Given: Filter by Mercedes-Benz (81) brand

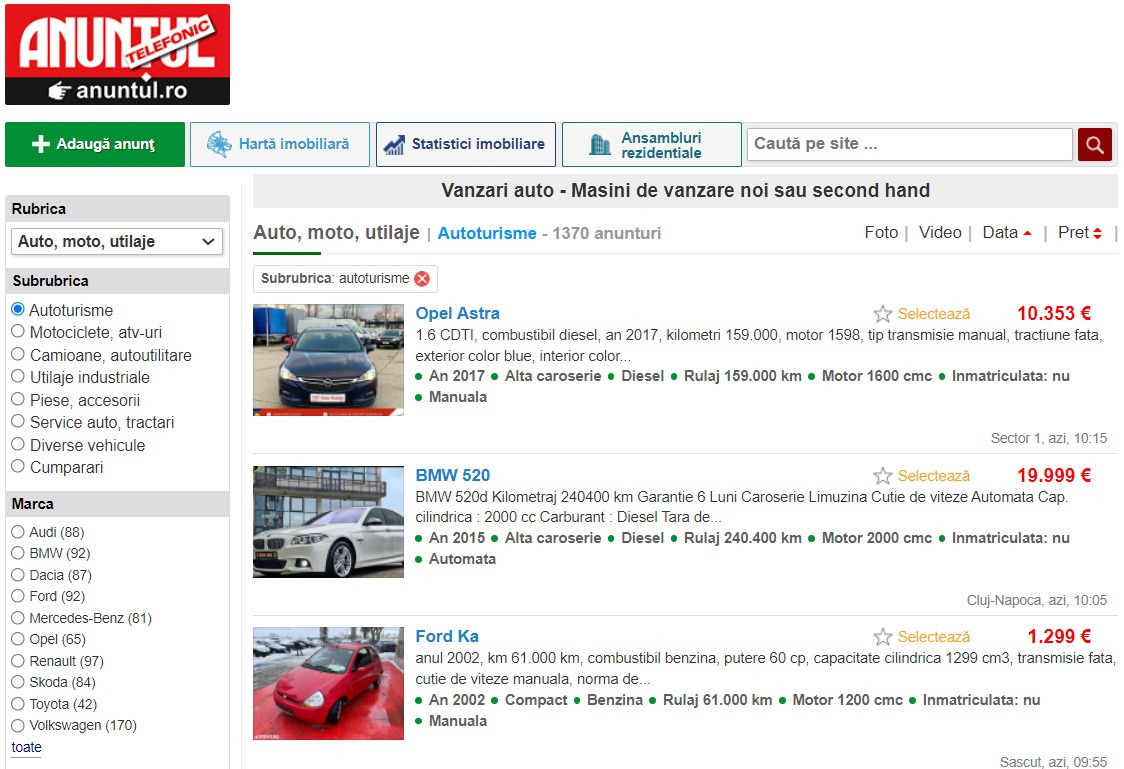Looking at the screenshot, I should click(x=18, y=618).
